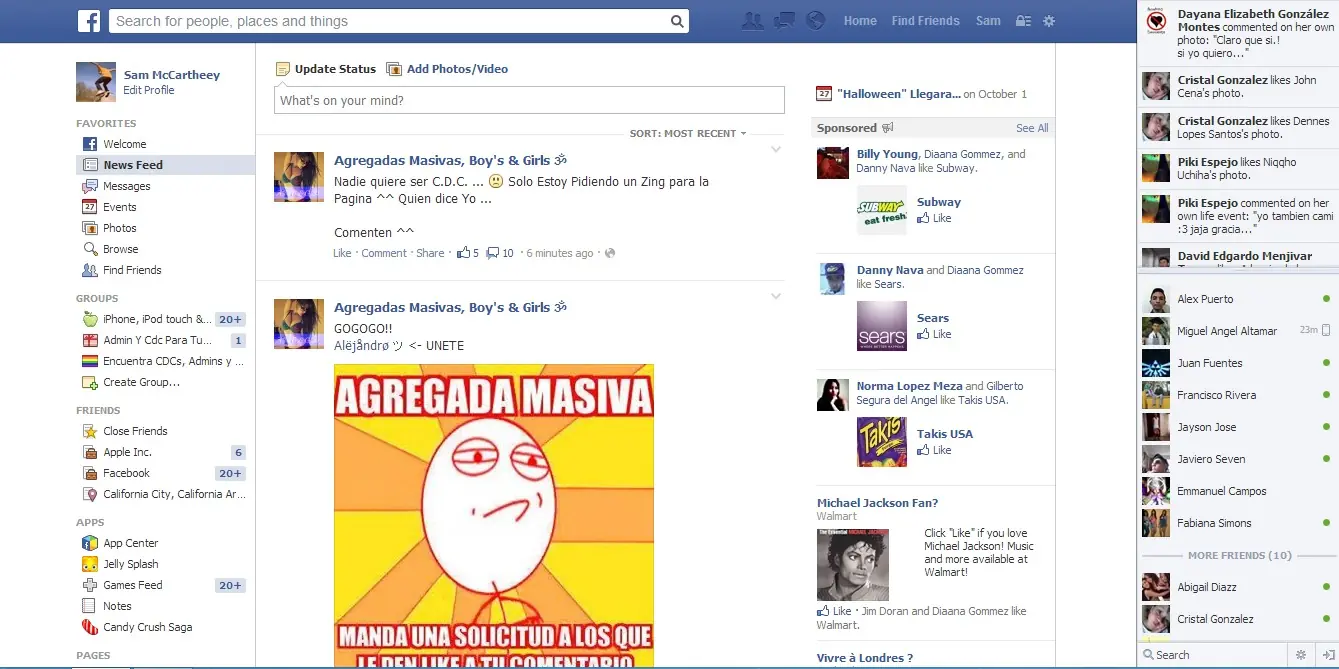Open the Sort: Most Recent dropdown

689,133
